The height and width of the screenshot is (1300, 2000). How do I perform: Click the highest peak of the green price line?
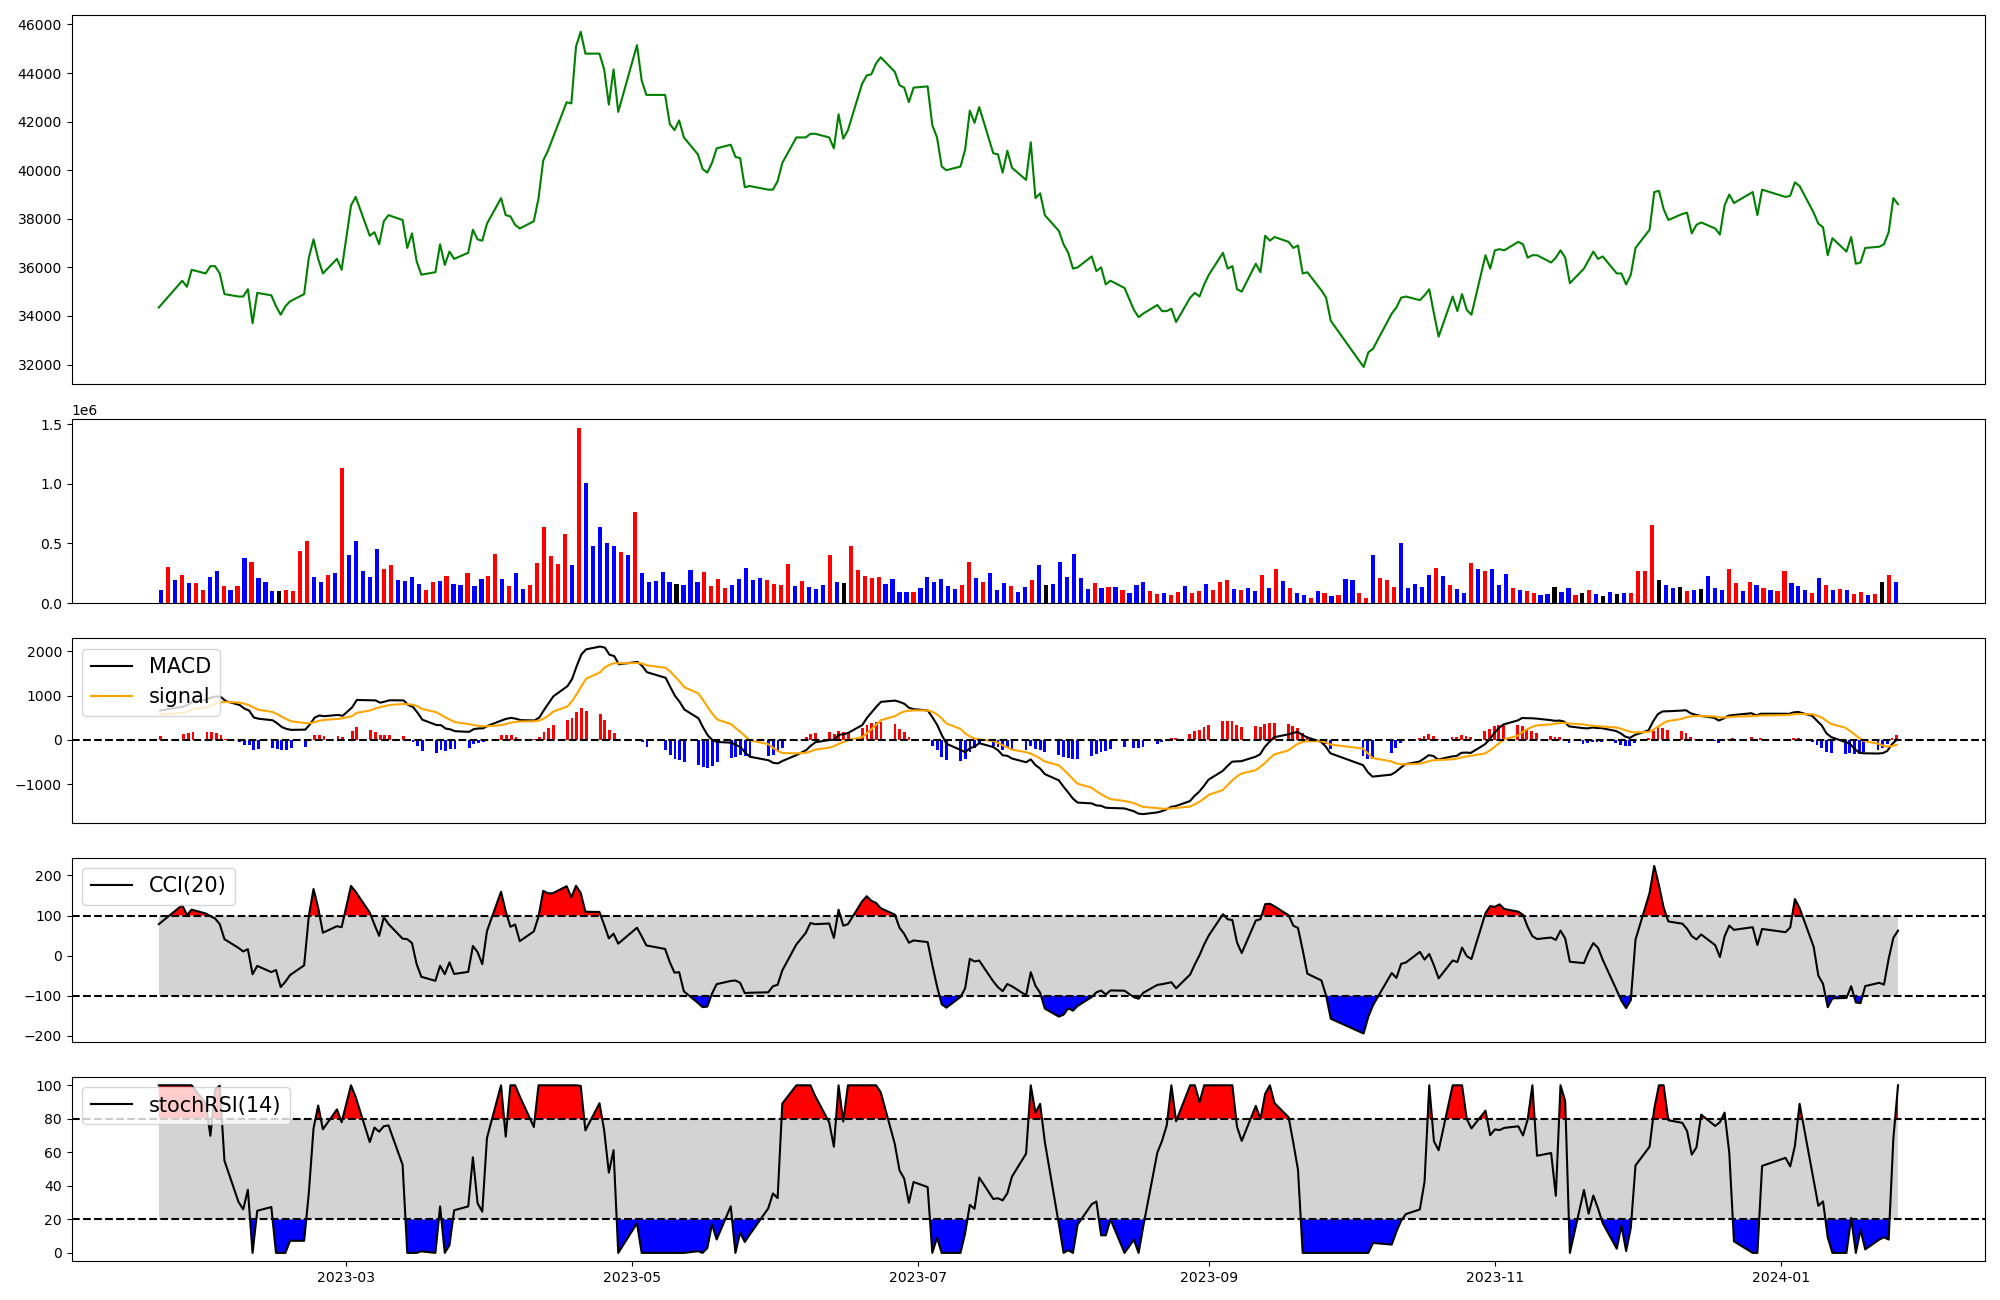pyautogui.click(x=580, y=33)
